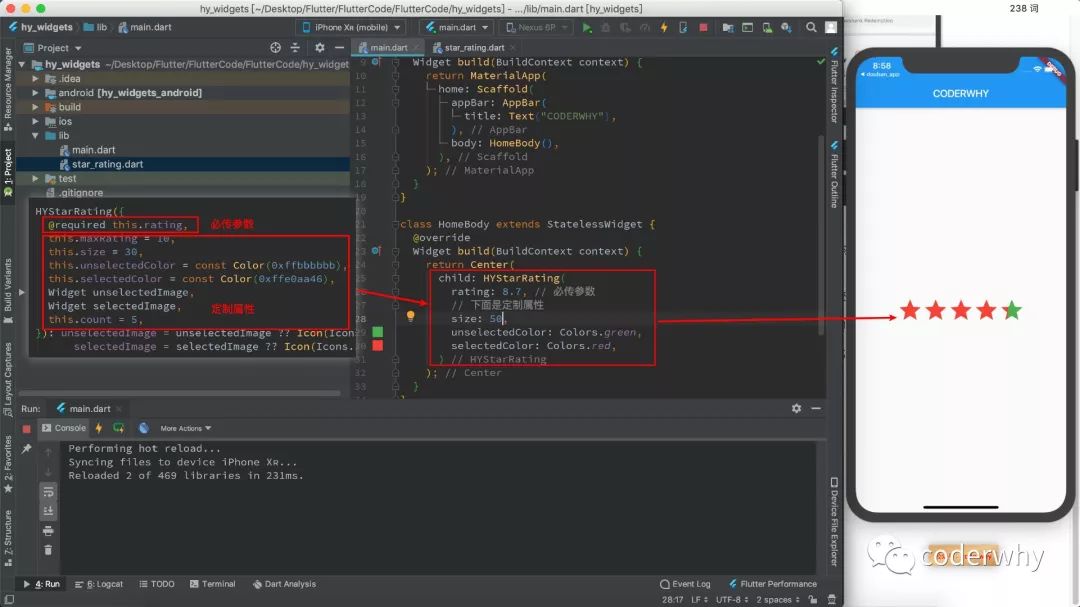
Task: Toggle the 1: Project tool window
Action: (x=8, y=172)
